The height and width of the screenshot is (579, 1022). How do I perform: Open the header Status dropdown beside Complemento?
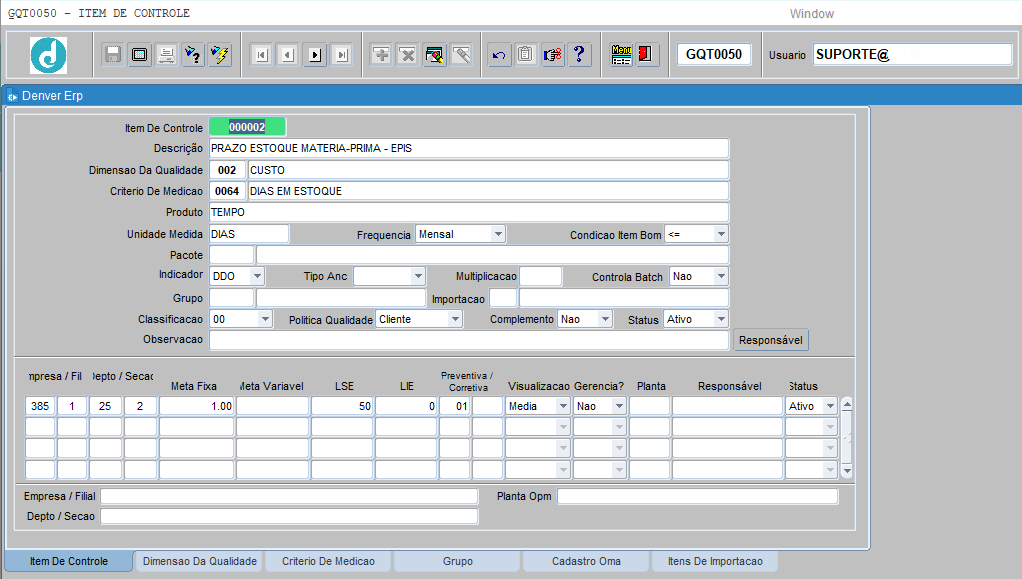pyautogui.click(x=720, y=319)
